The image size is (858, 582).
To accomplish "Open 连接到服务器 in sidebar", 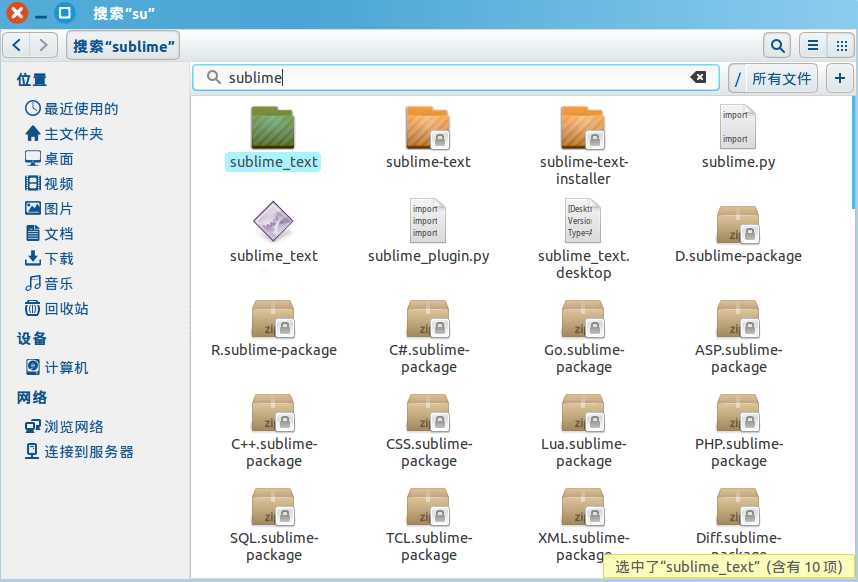I will [x=79, y=451].
